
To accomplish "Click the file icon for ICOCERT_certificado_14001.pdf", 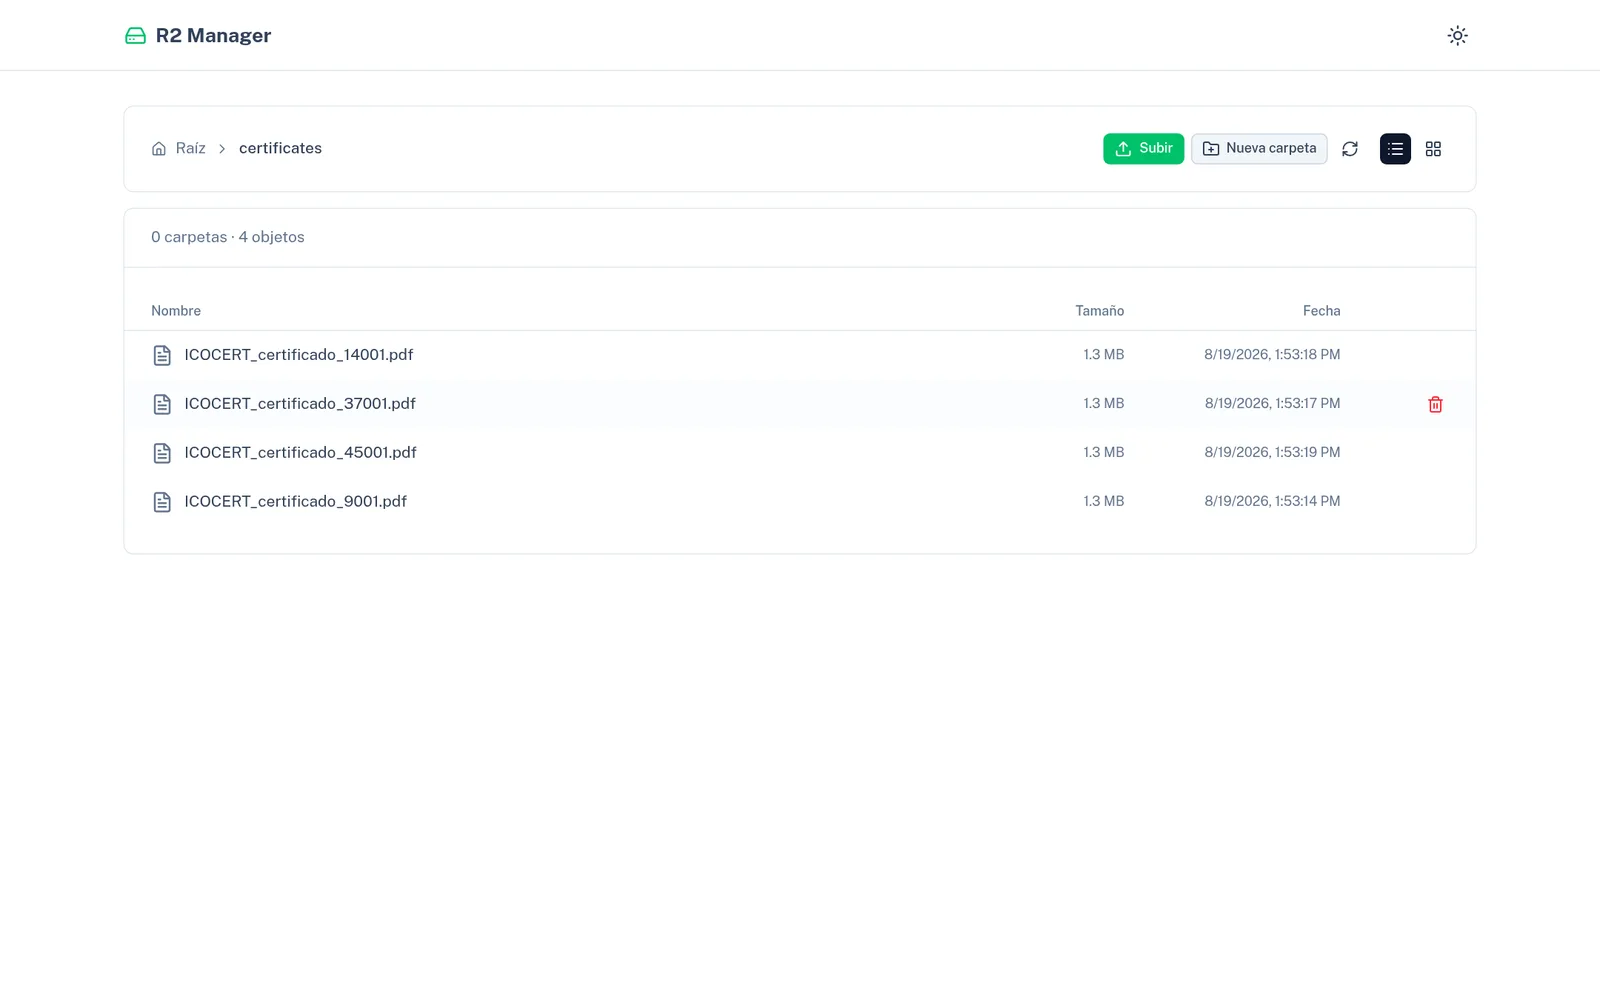I will click(x=162, y=355).
